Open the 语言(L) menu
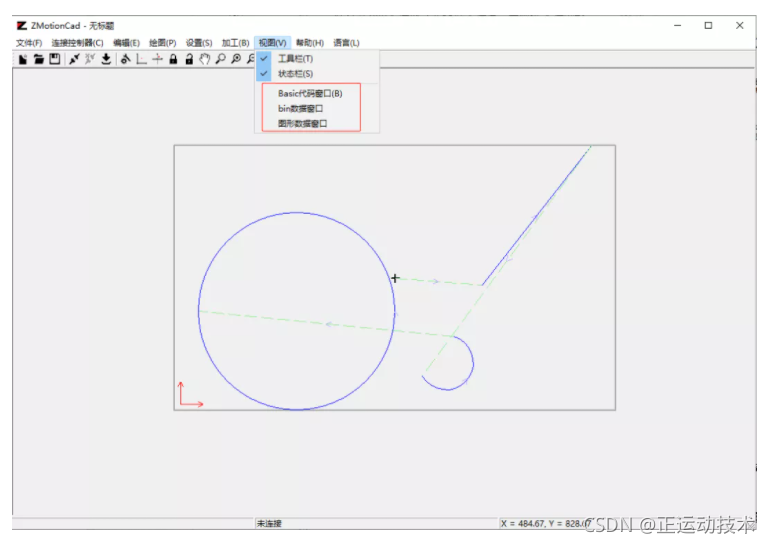This screenshot has width=770, height=543. [x=346, y=43]
